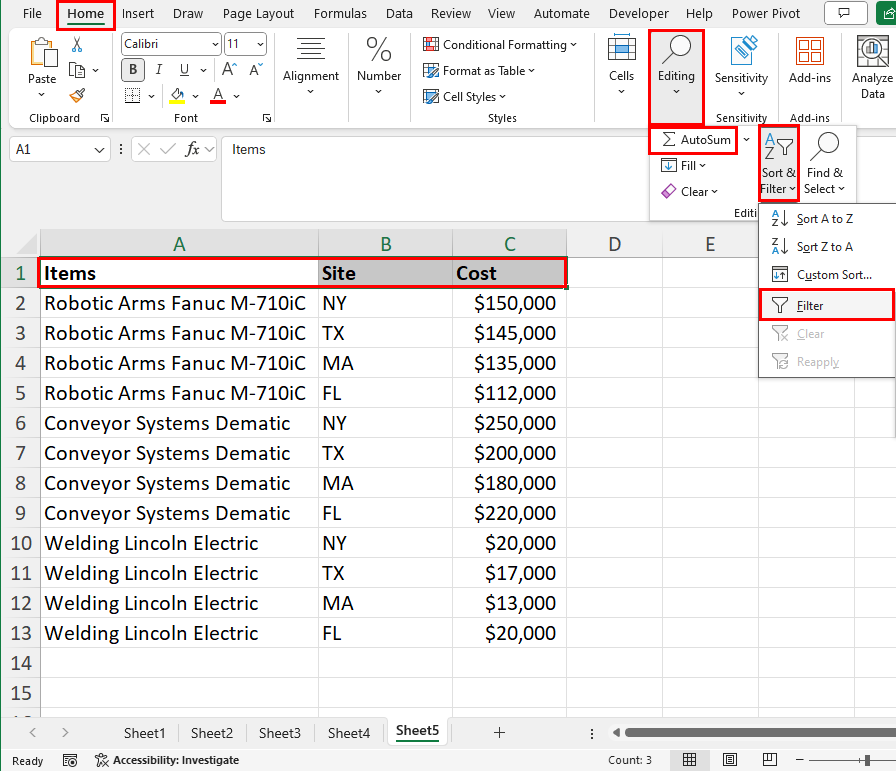Apply cell borders icon

click(x=133, y=95)
